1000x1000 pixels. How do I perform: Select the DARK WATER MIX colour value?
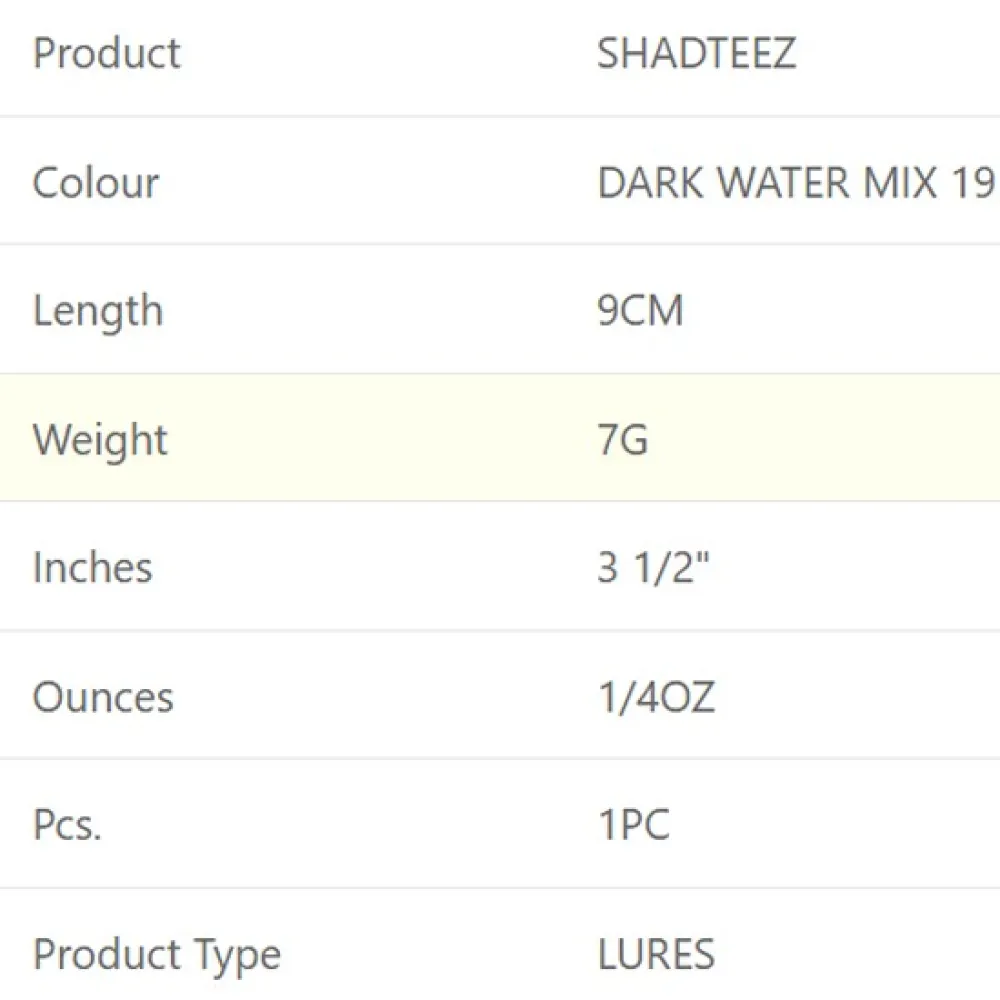tap(795, 183)
